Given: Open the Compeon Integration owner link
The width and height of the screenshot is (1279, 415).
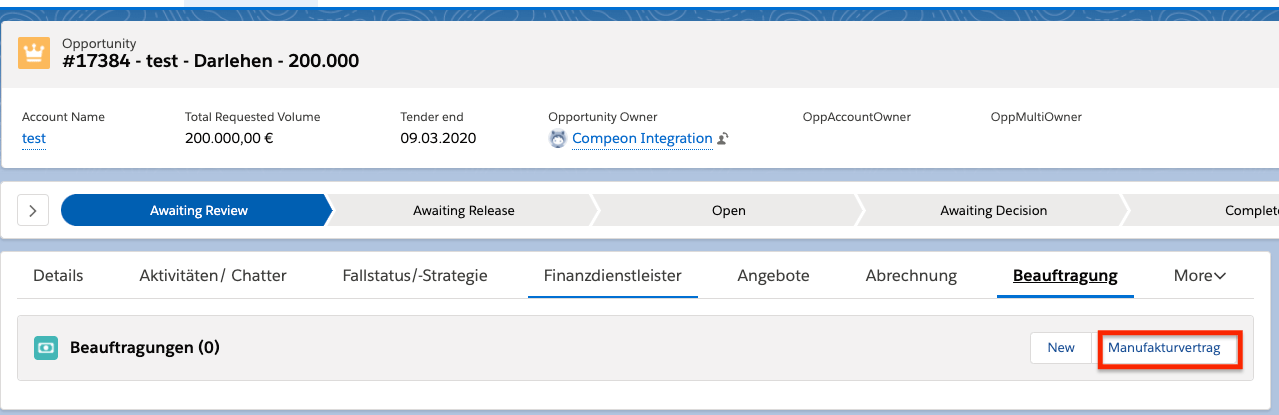Looking at the screenshot, I should [642, 139].
